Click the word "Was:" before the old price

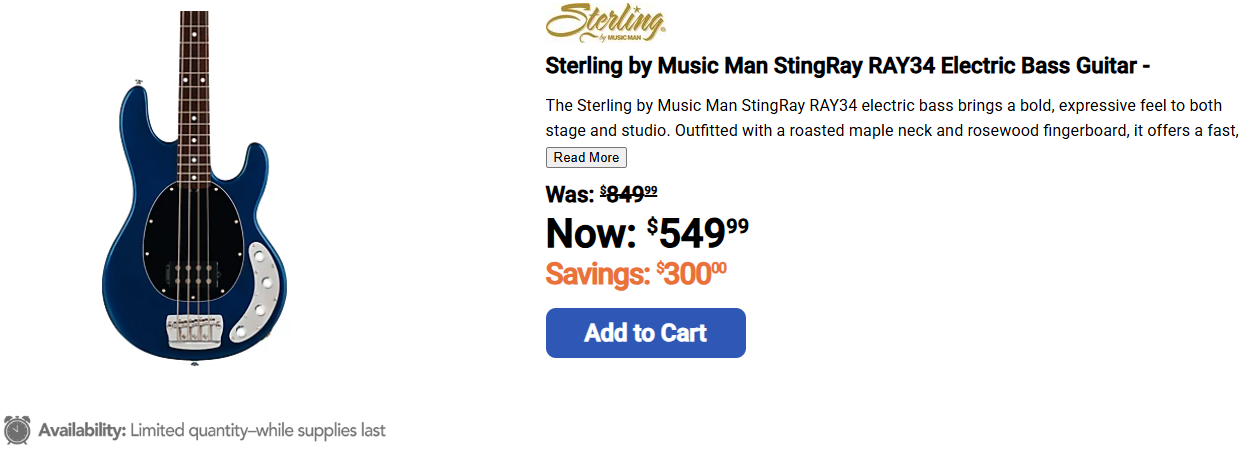click(570, 194)
